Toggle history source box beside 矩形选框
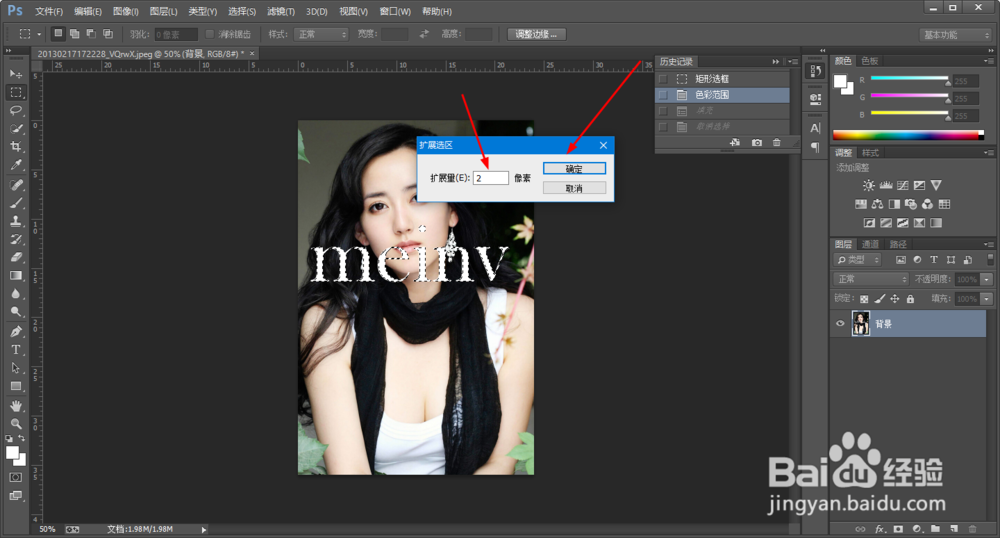 [663, 78]
